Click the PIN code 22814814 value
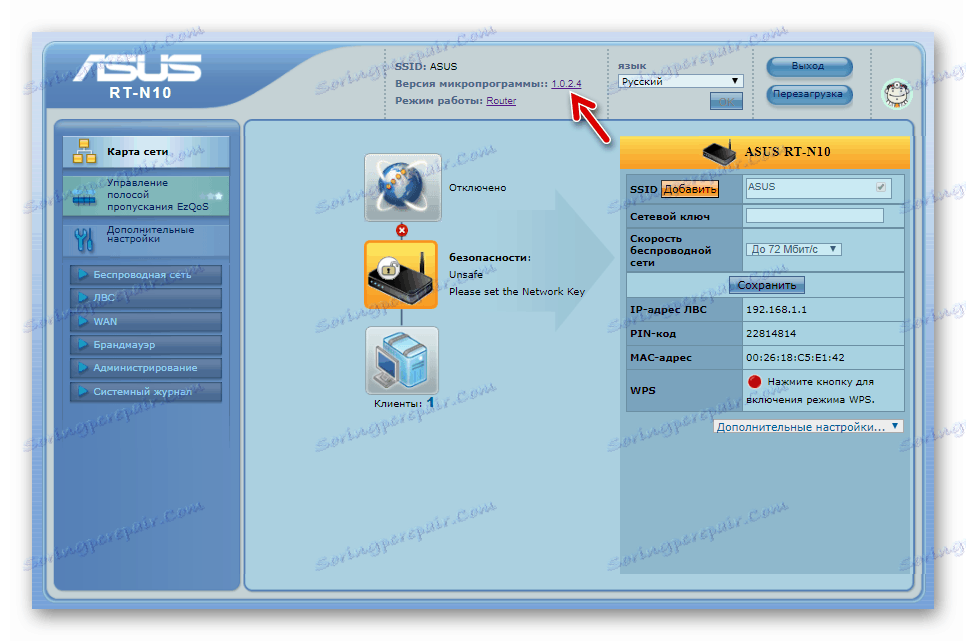 (771, 333)
